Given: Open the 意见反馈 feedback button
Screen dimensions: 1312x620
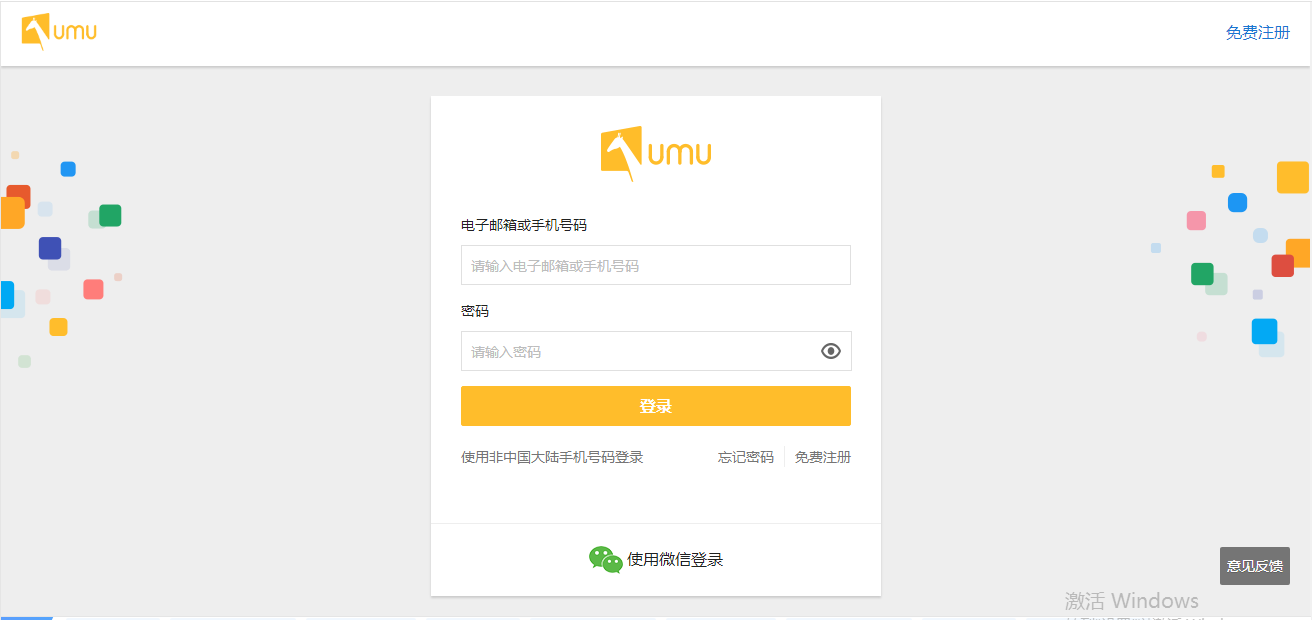Looking at the screenshot, I should (x=1255, y=566).
